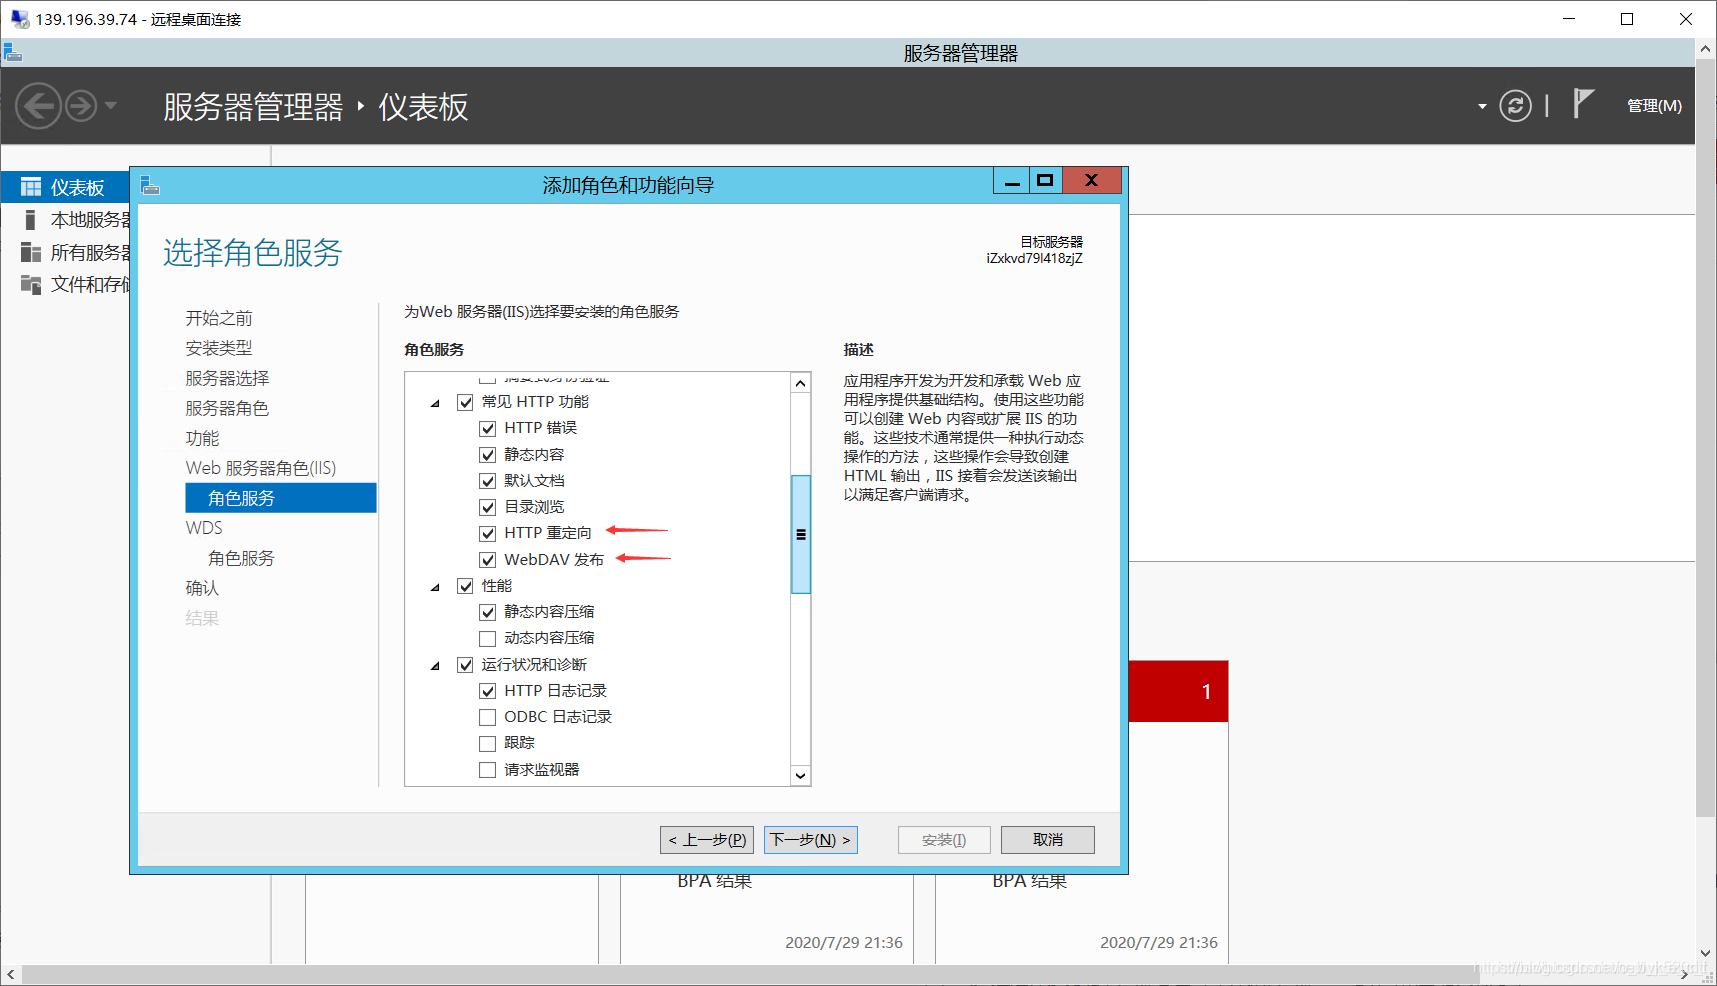Collapse the 常见 HTTP 功能 tree node

click(x=435, y=403)
